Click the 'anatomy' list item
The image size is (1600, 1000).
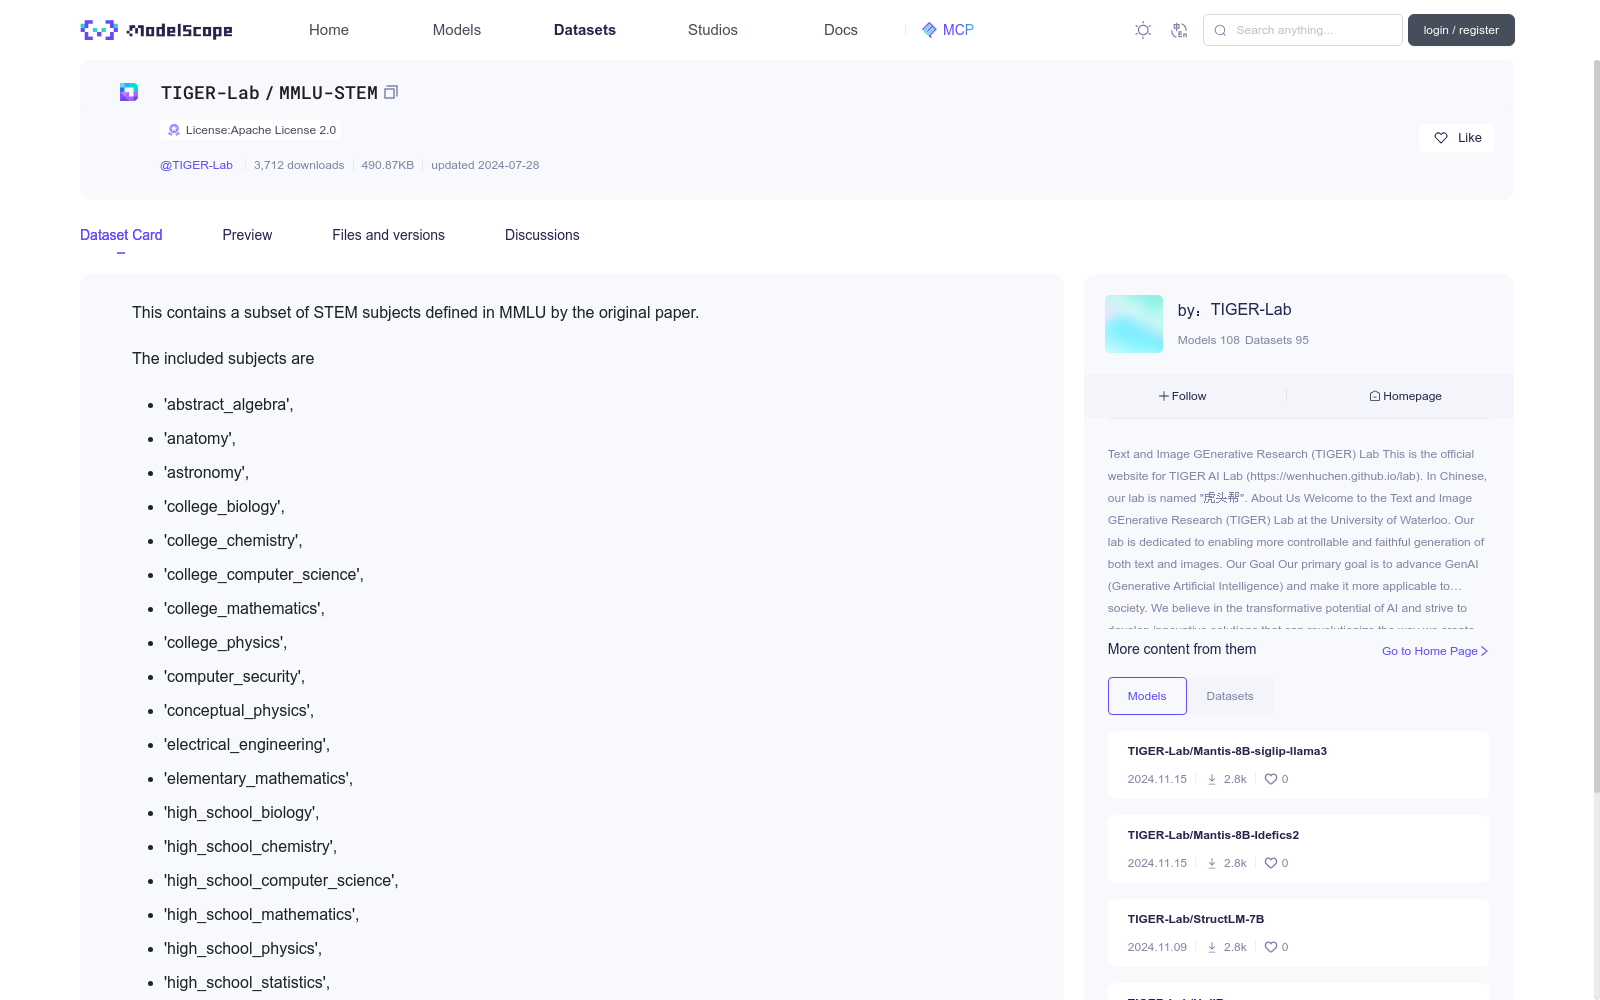click(x=200, y=439)
